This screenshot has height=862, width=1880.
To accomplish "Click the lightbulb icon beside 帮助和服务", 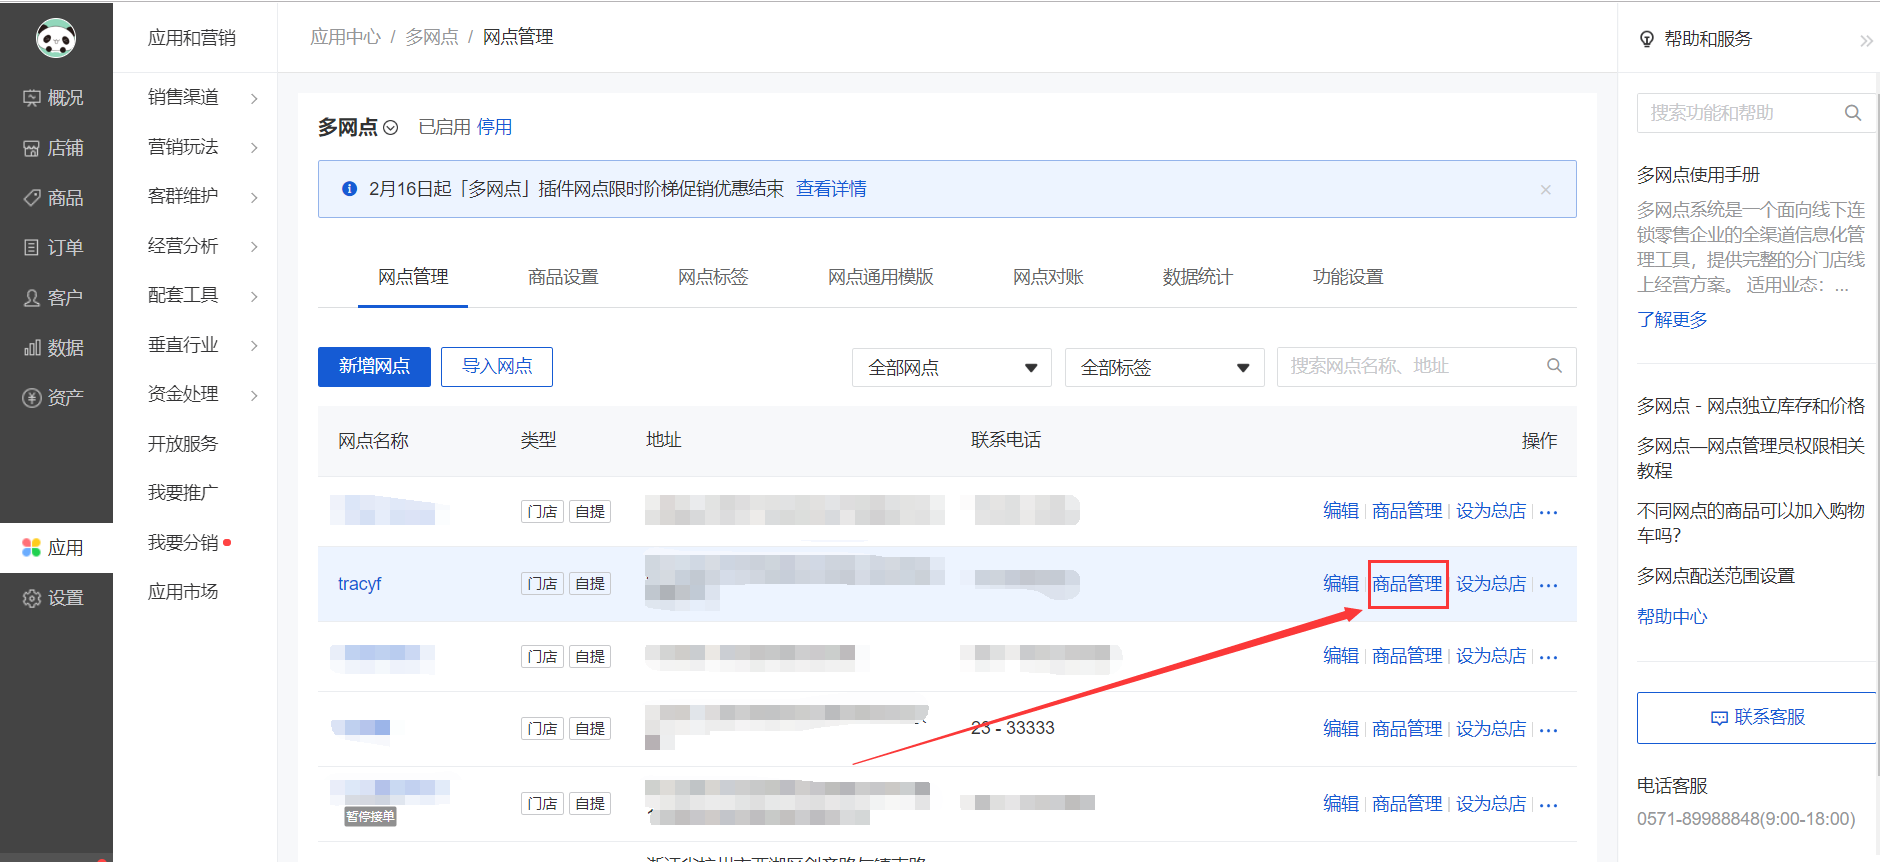I will pos(1647,39).
